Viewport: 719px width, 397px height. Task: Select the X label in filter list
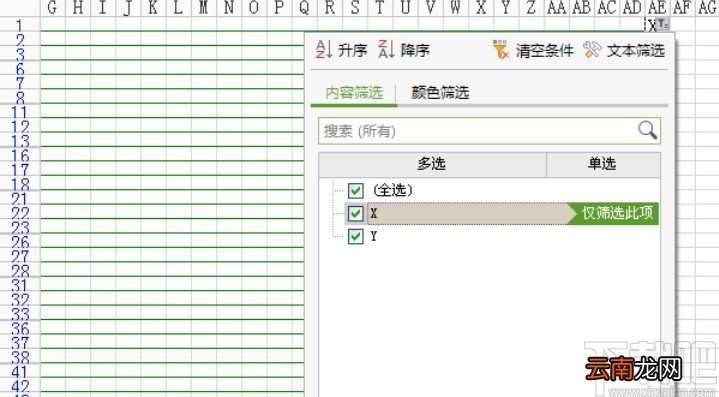(374, 213)
